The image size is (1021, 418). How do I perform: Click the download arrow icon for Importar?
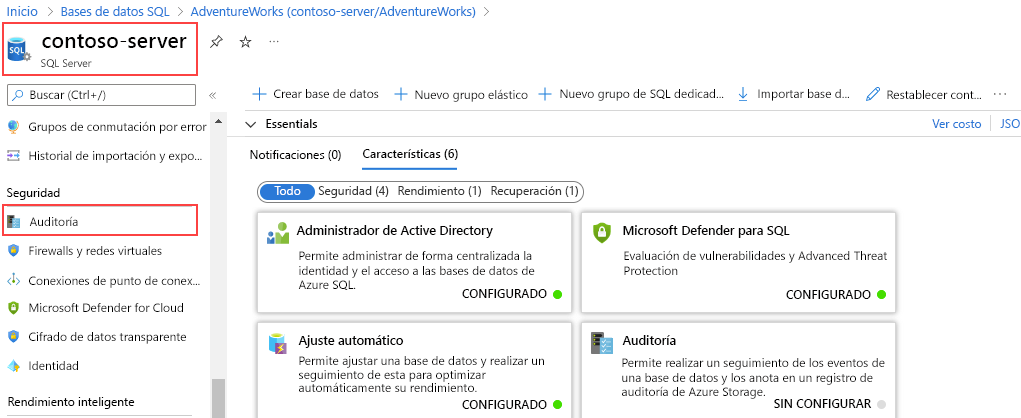(743, 94)
